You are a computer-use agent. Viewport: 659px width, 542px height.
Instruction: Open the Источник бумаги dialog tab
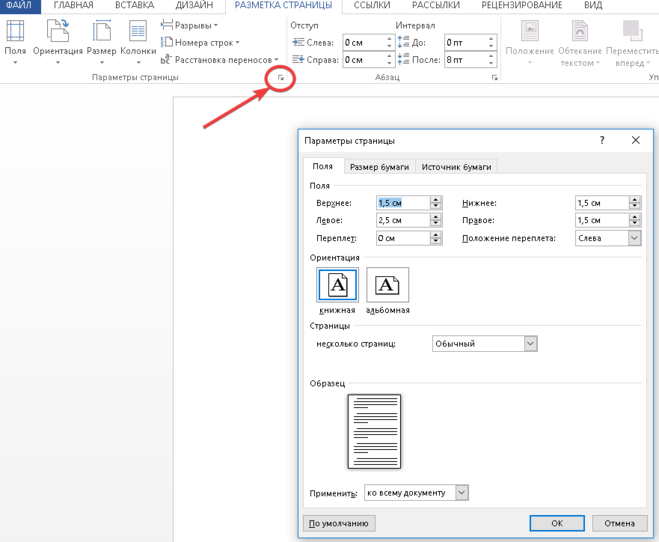tap(456, 167)
